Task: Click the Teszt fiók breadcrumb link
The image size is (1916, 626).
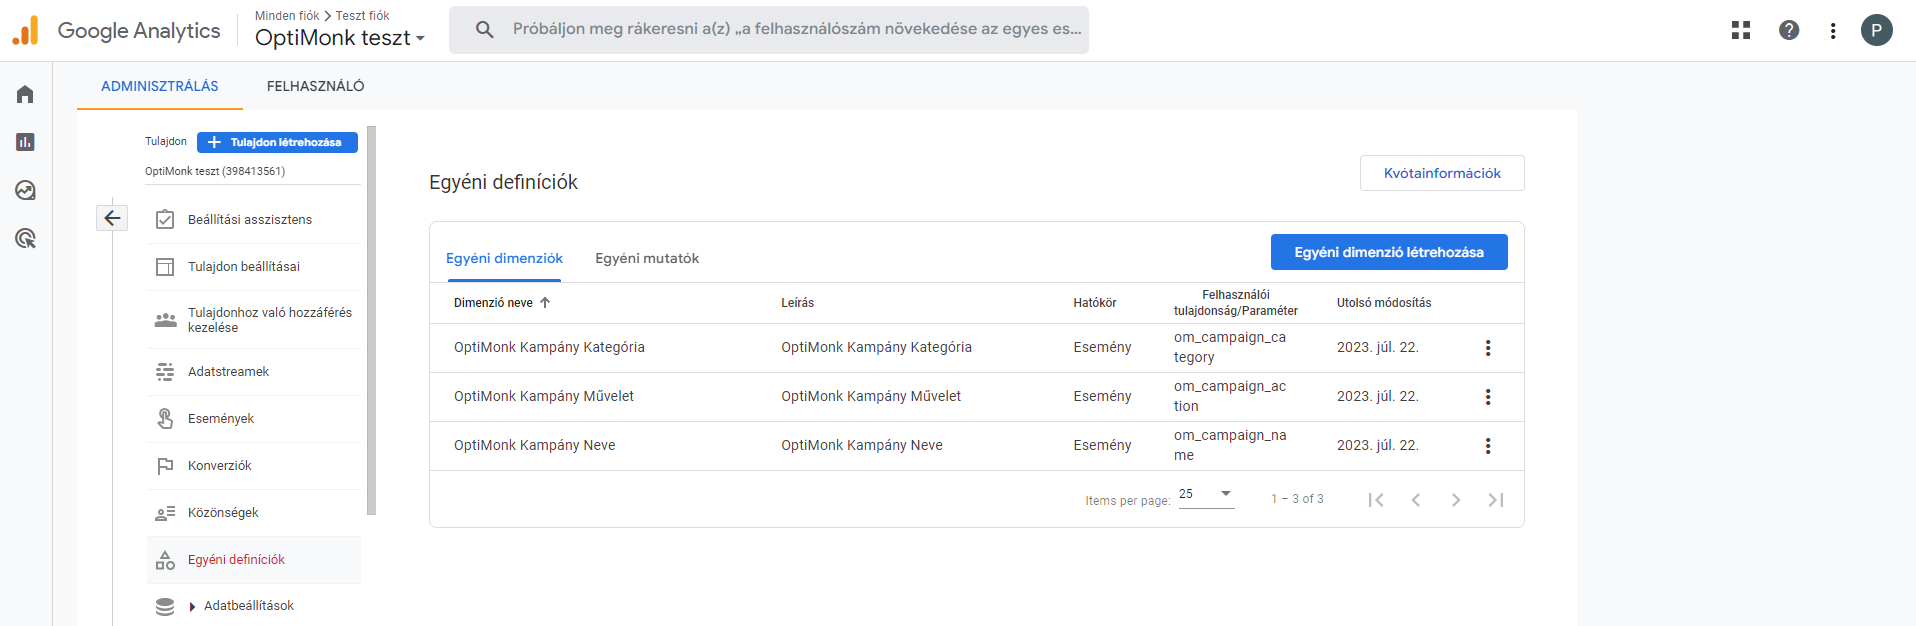Action: click(363, 16)
